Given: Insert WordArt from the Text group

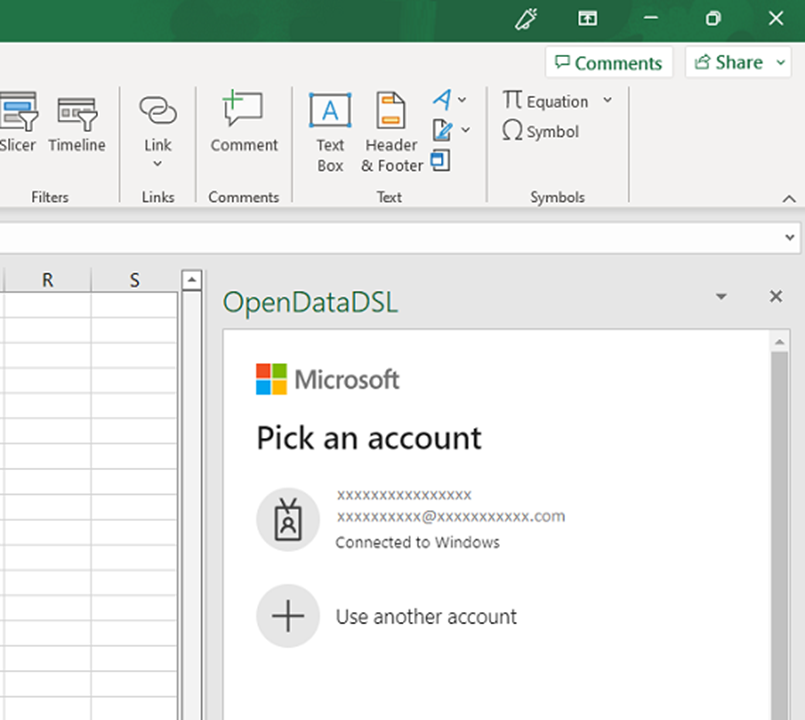Looking at the screenshot, I should pos(442,100).
